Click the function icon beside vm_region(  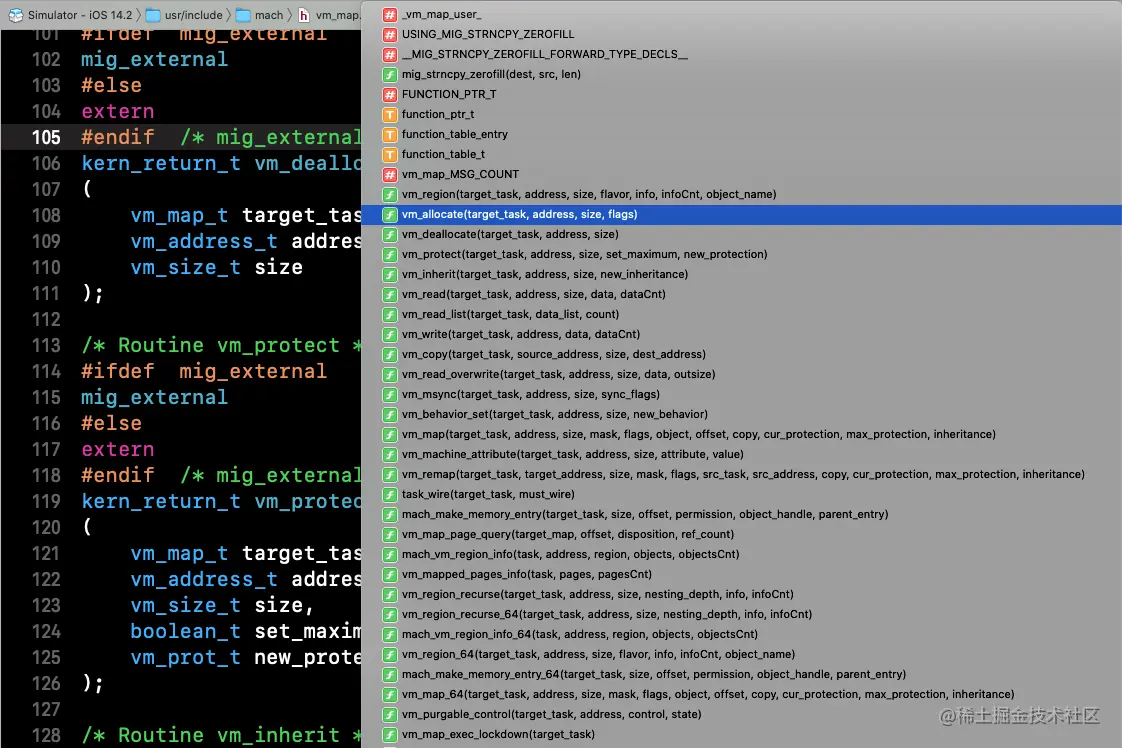(390, 195)
